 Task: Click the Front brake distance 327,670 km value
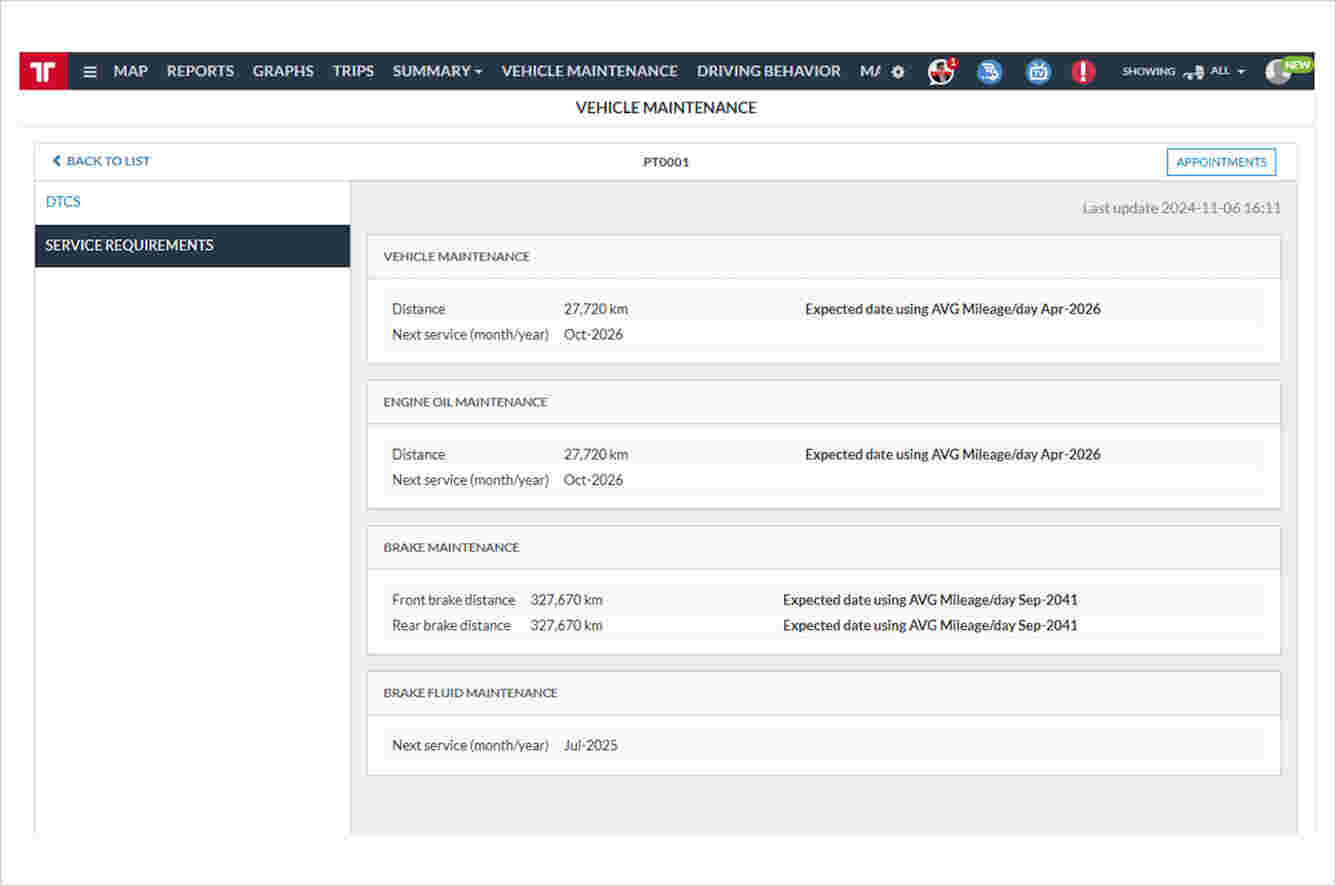(x=567, y=600)
